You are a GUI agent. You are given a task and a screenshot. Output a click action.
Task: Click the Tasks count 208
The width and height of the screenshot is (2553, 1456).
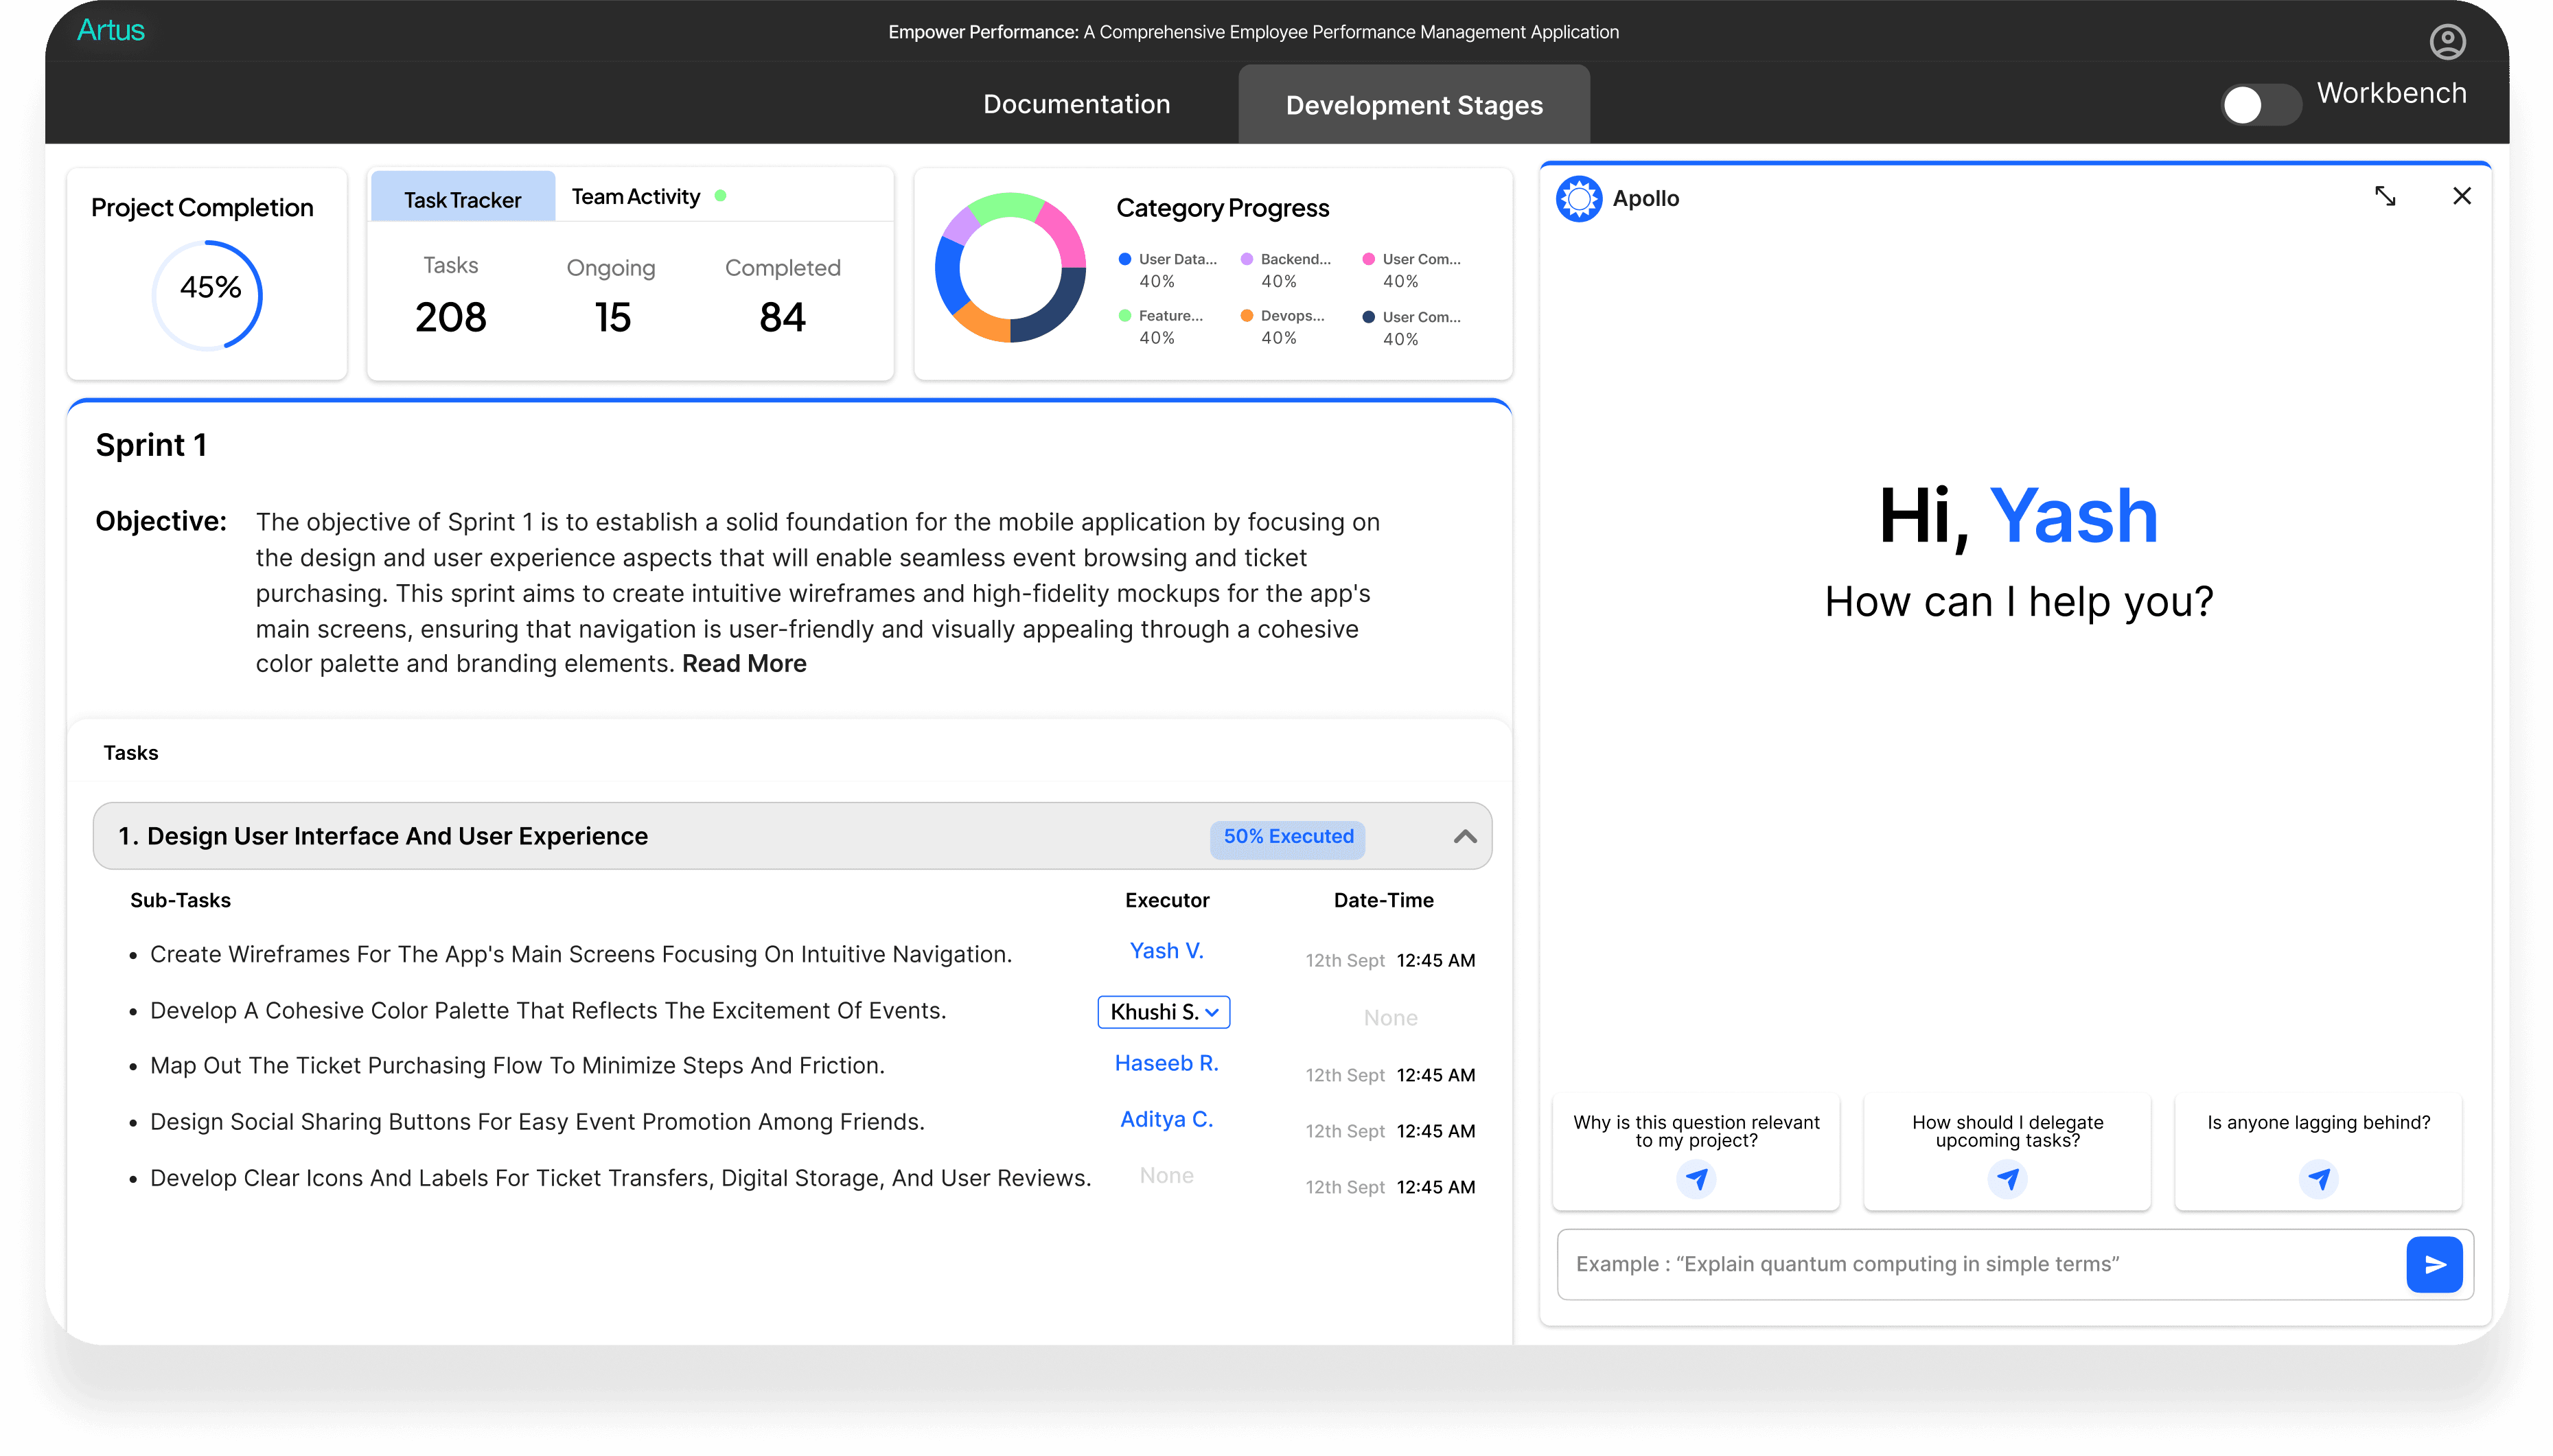[x=451, y=318]
